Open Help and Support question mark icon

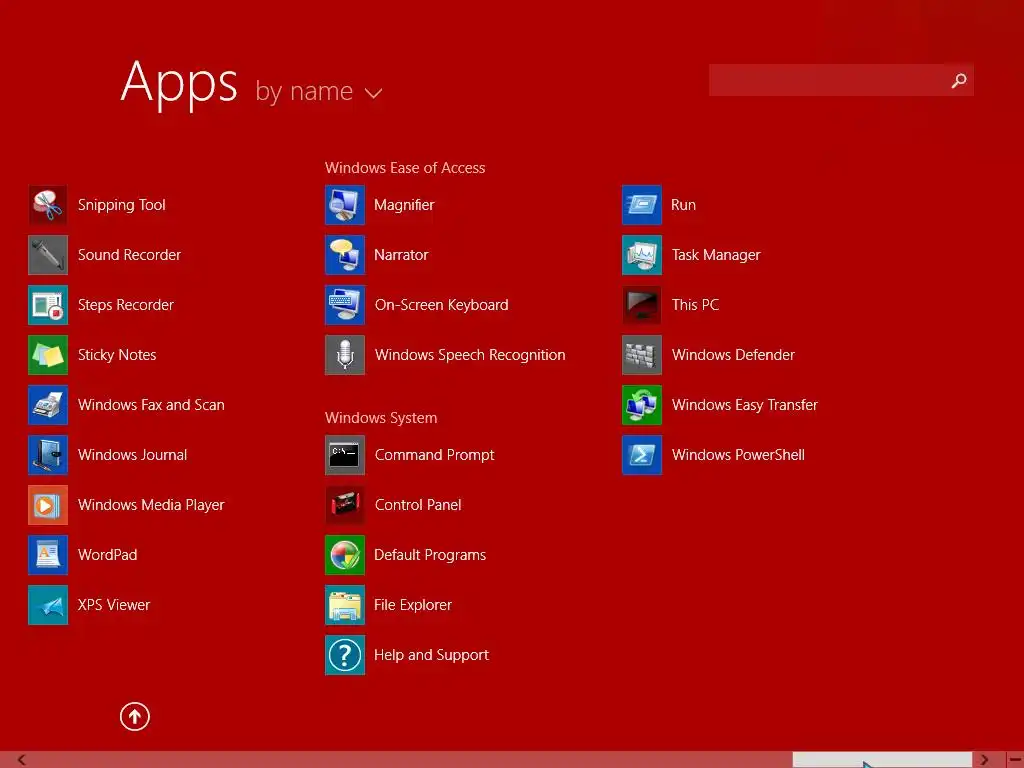(x=345, y=655)
